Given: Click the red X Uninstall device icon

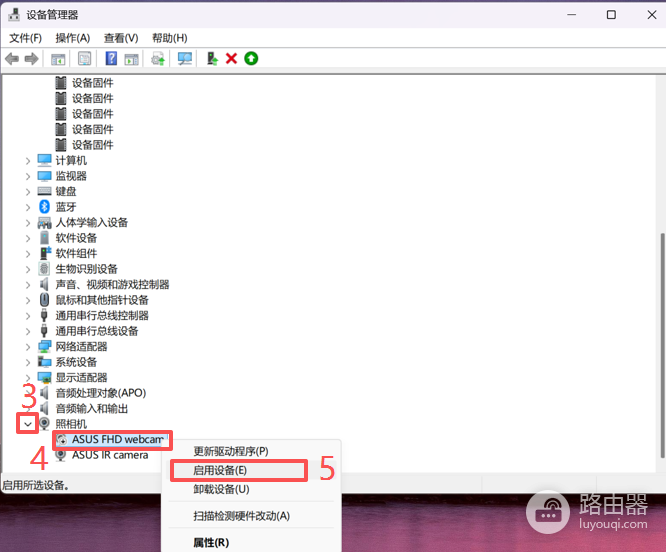Looking at the screenshot, I should tap(231, 58).
